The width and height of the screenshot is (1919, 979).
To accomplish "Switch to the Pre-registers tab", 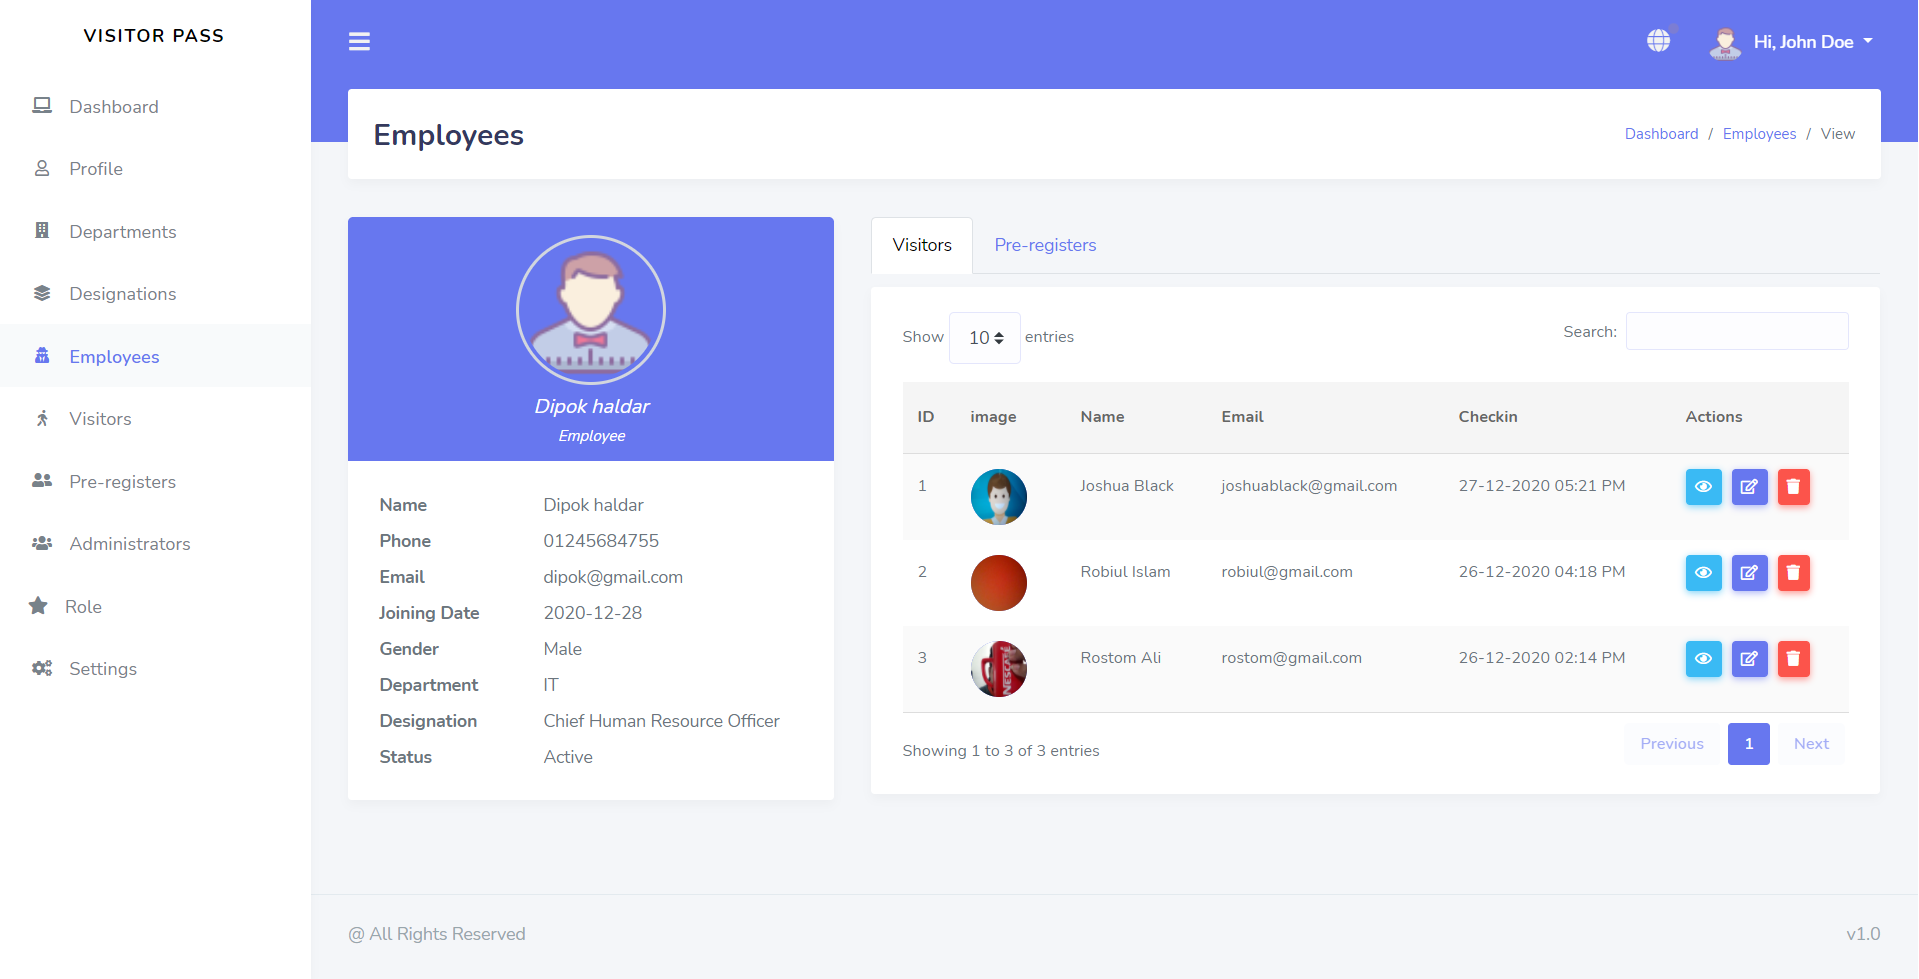I will 1044,245.
